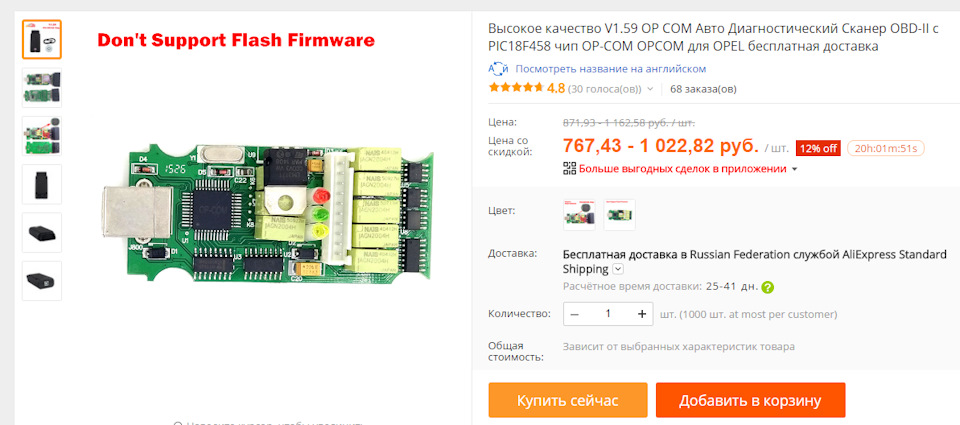
Task: Select the fourth thumbnail of black OBD connector
Action: 42,184
